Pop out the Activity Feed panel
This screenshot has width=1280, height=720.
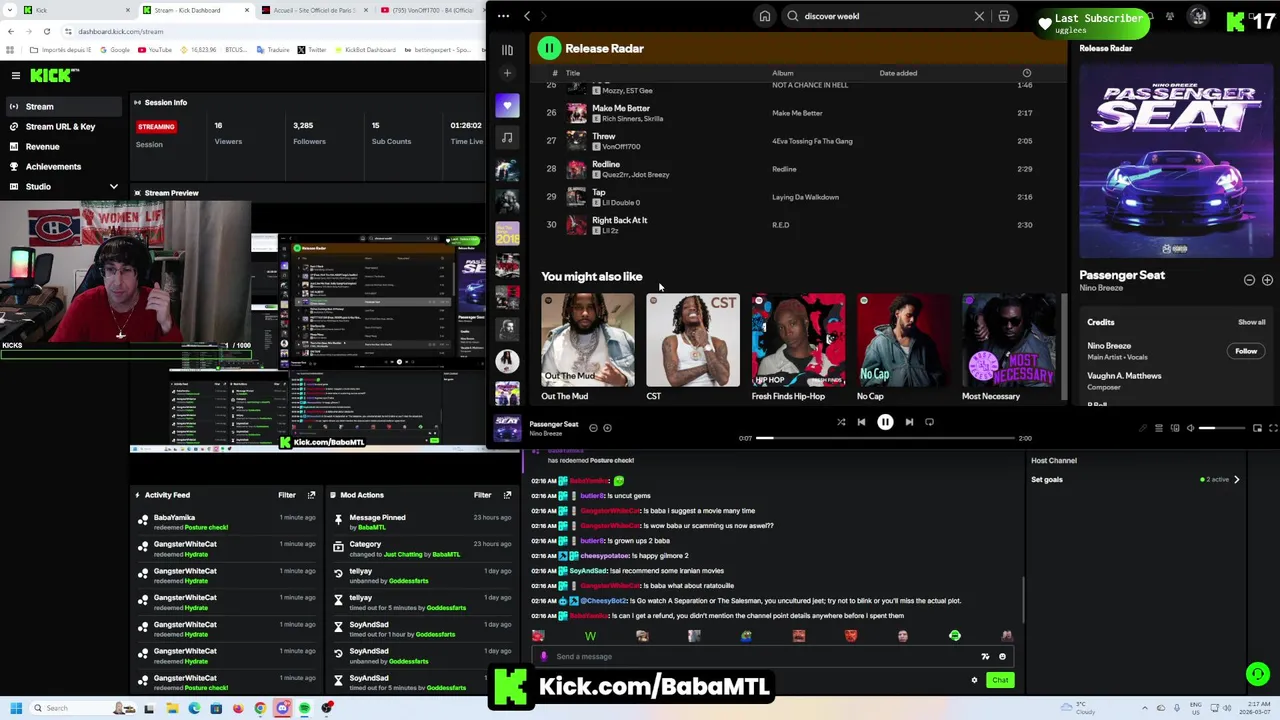tap(311, 495)
